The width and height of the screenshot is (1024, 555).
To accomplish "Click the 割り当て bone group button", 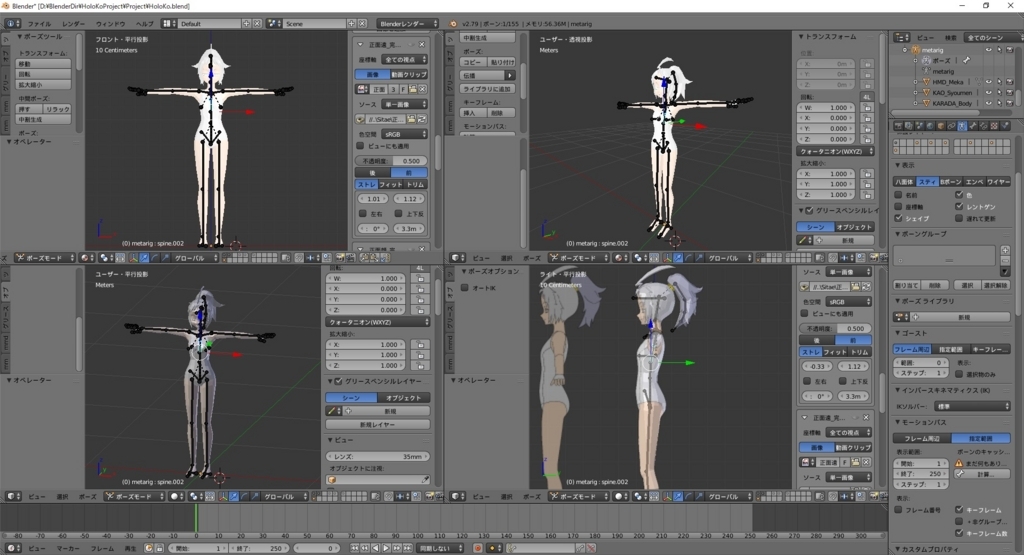I will tap(907, 285).
